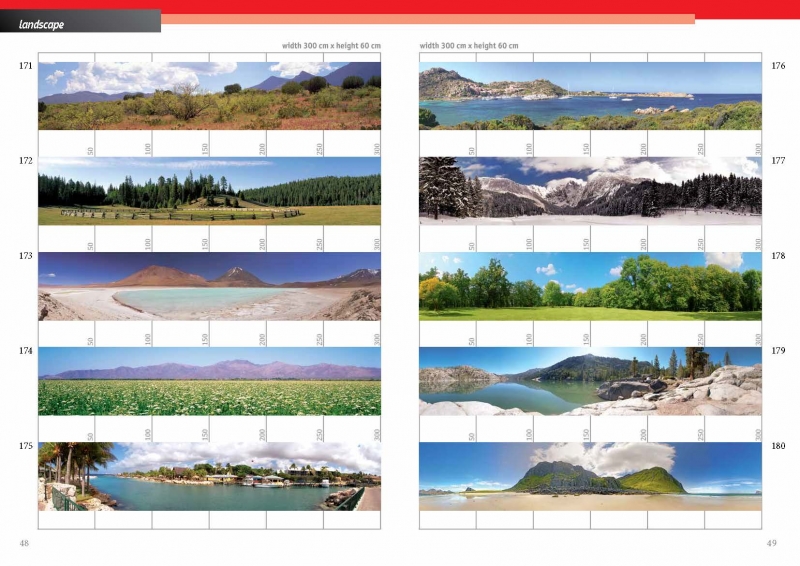The image size is (800, 566).
Task: Pick the coastal bay panorama 176
Action: click(590, 96)
